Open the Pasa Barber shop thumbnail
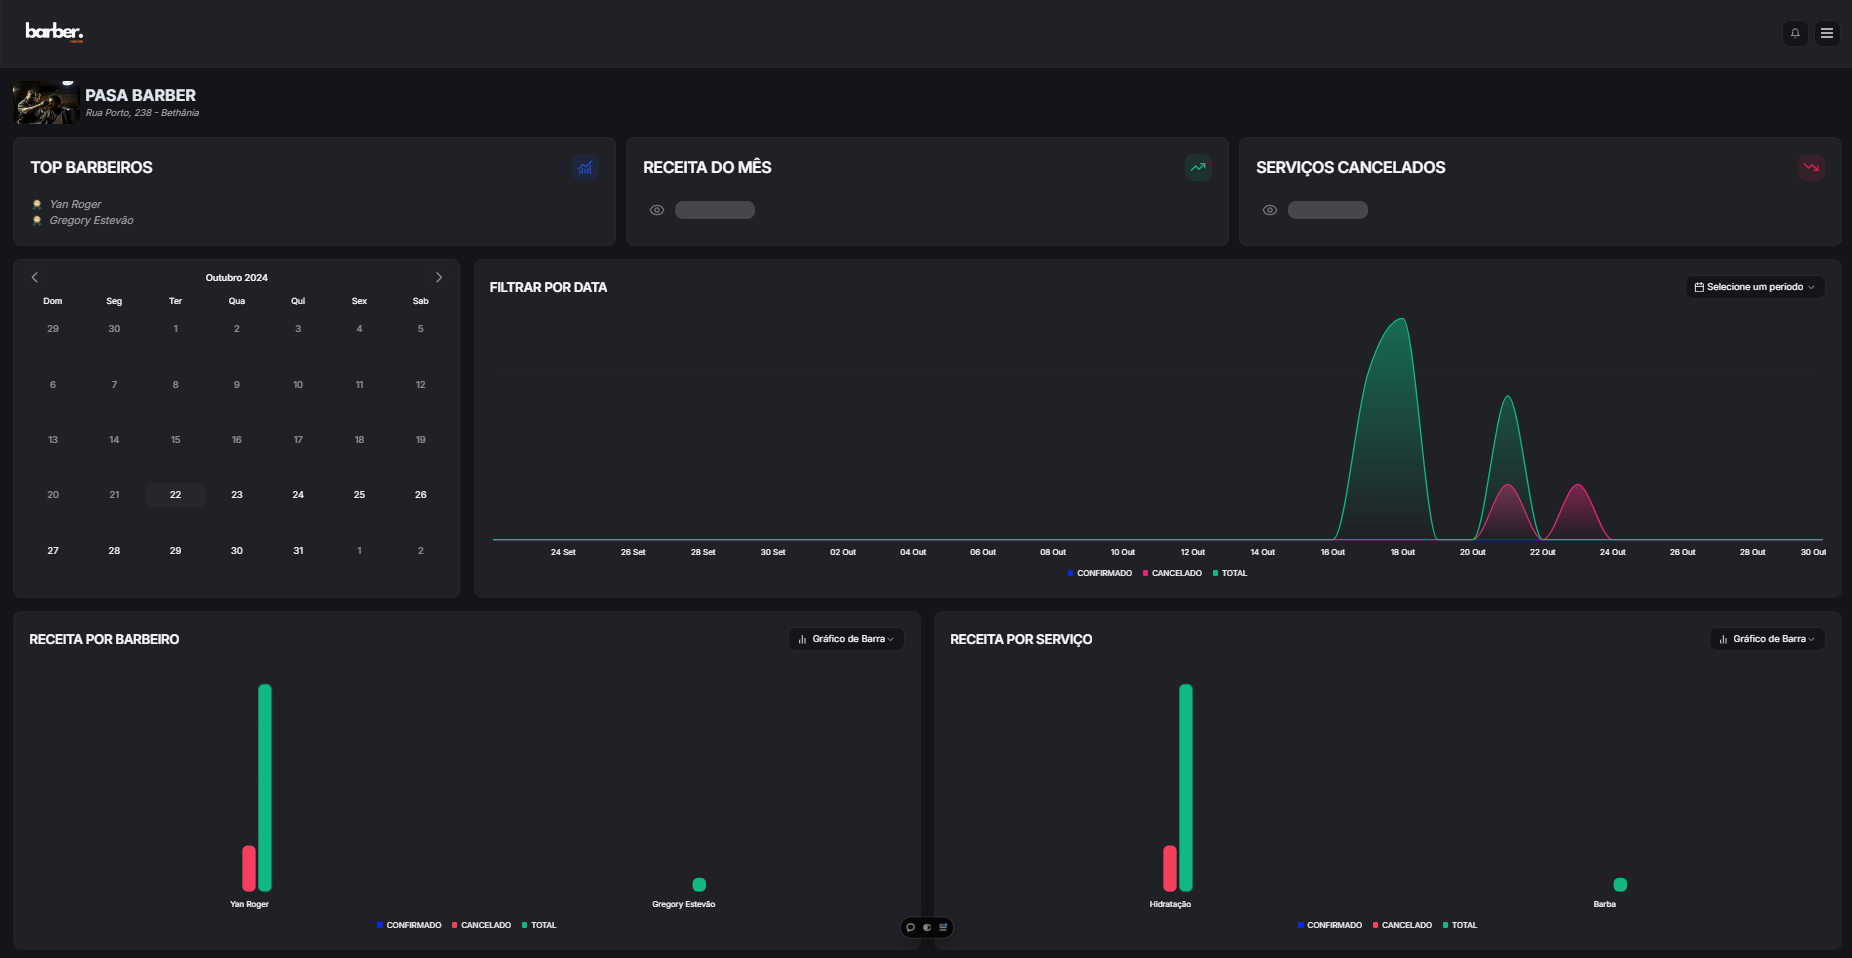 point(46,103)
